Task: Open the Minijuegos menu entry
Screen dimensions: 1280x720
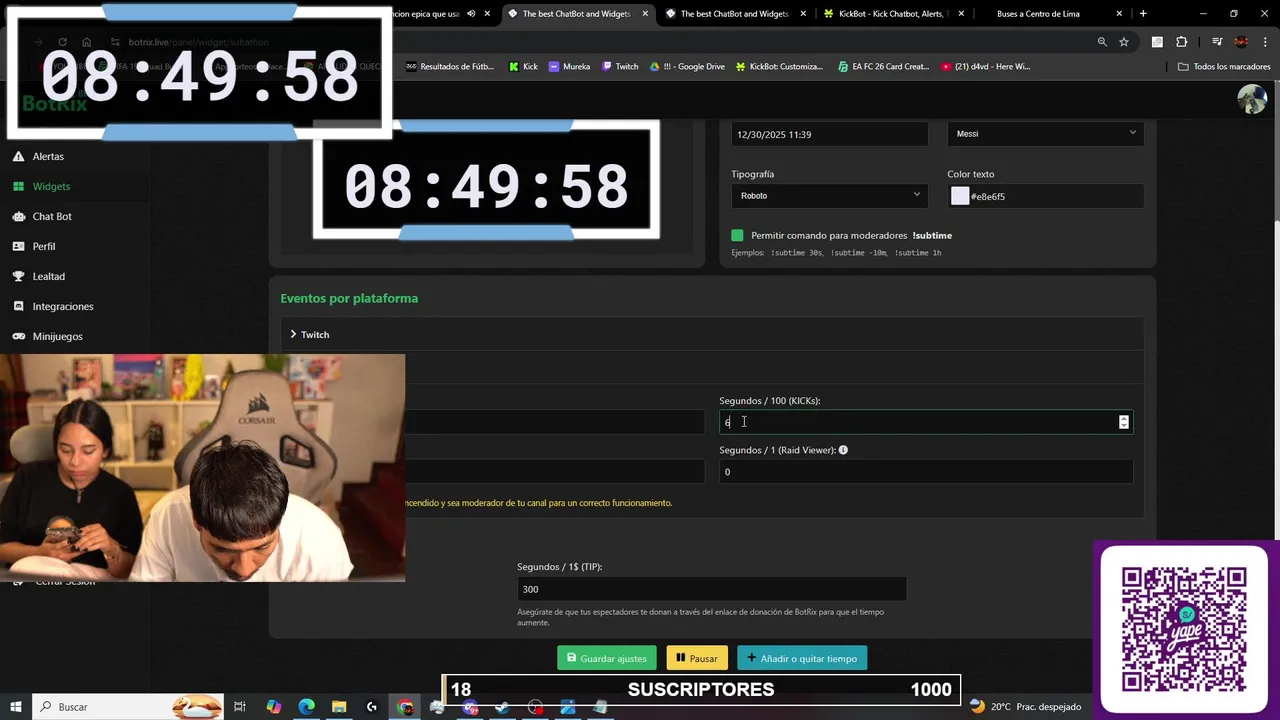Action: [57, 336]
